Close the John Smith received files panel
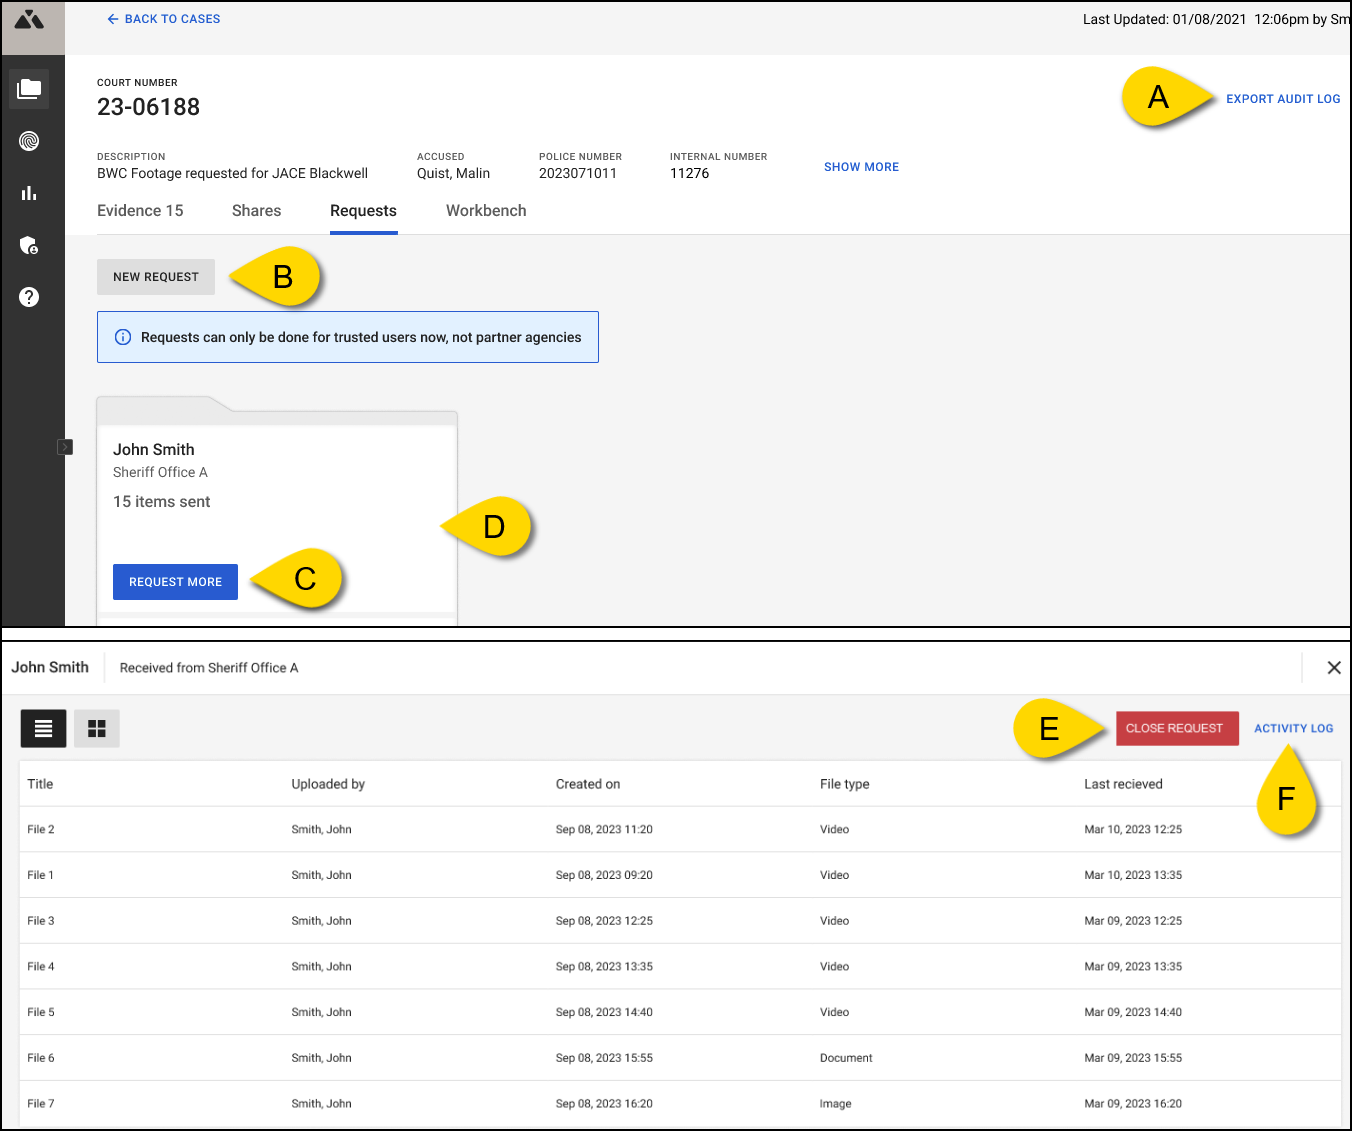The width and height of the screenshot is (1352, 1131). click(1334, 667)
